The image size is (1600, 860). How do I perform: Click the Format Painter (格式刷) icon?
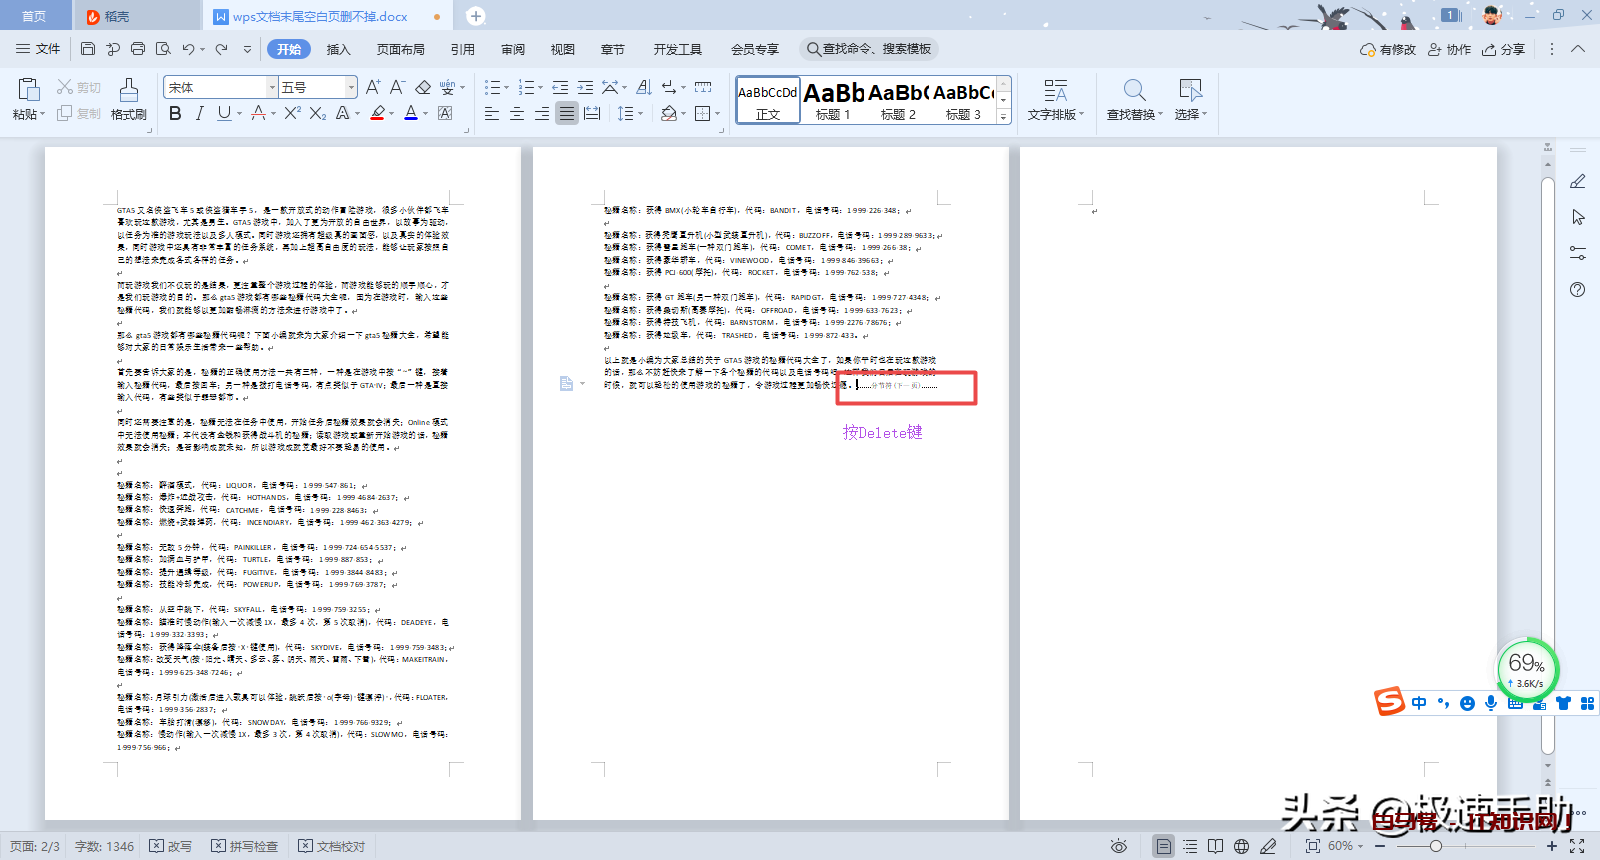[x=128, y=99]
